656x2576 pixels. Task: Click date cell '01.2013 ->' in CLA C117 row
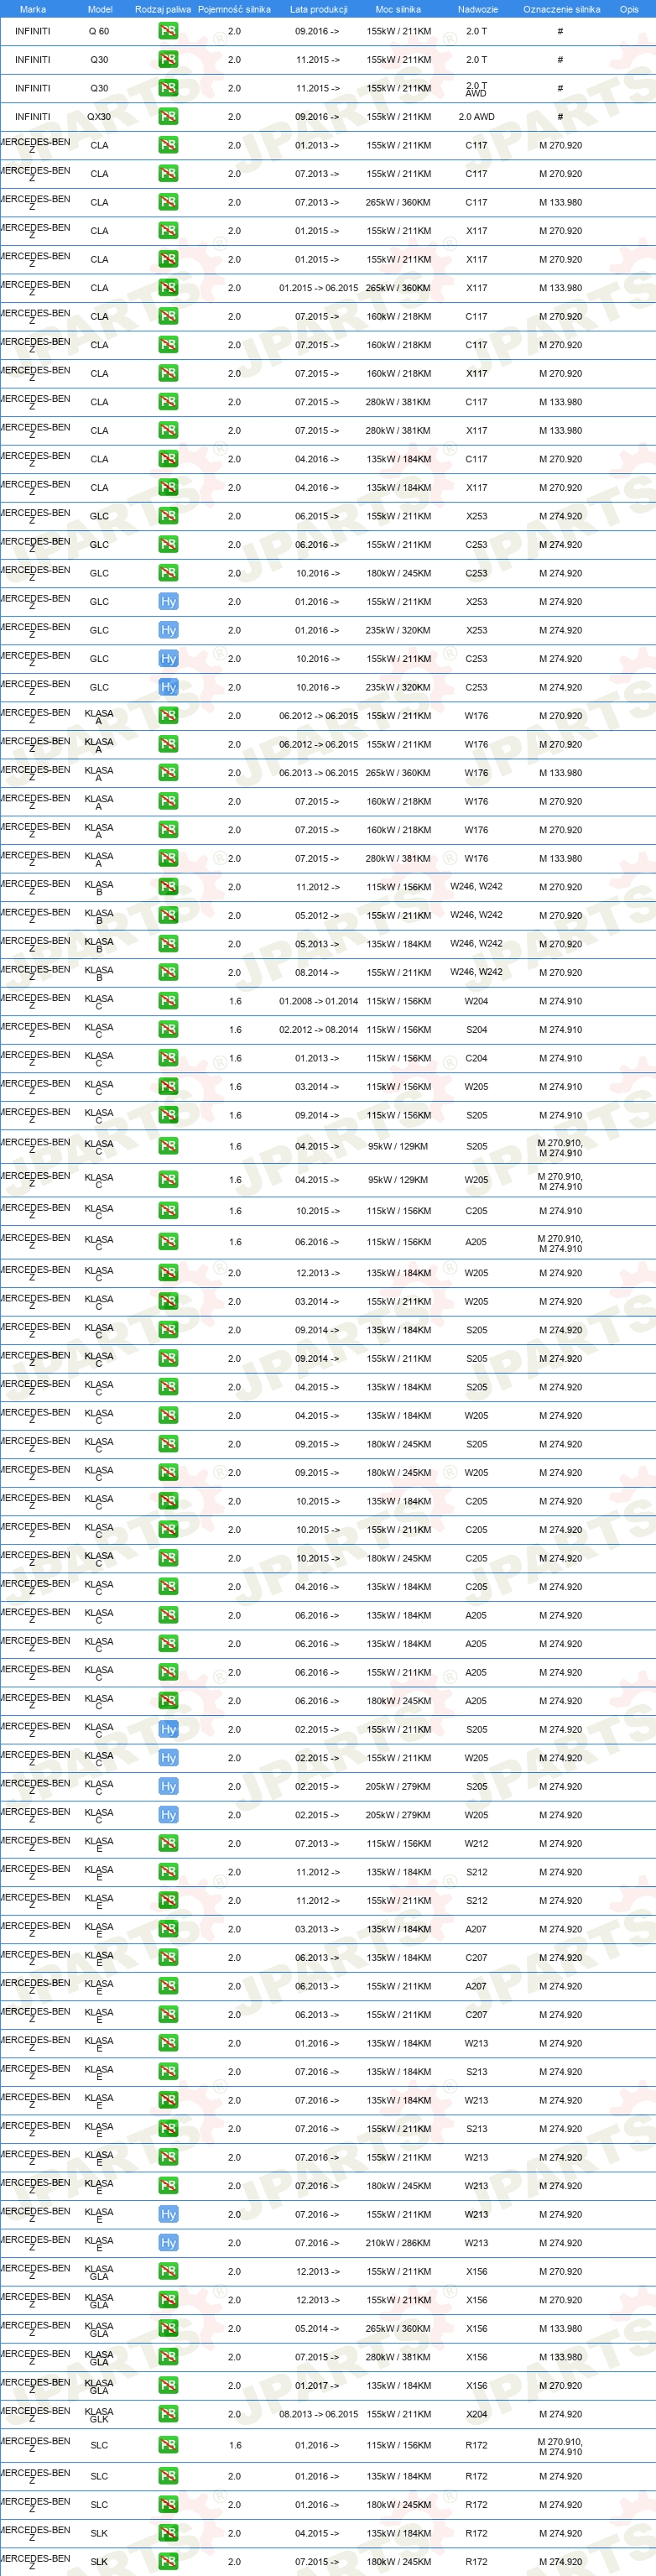click(317, 145)
